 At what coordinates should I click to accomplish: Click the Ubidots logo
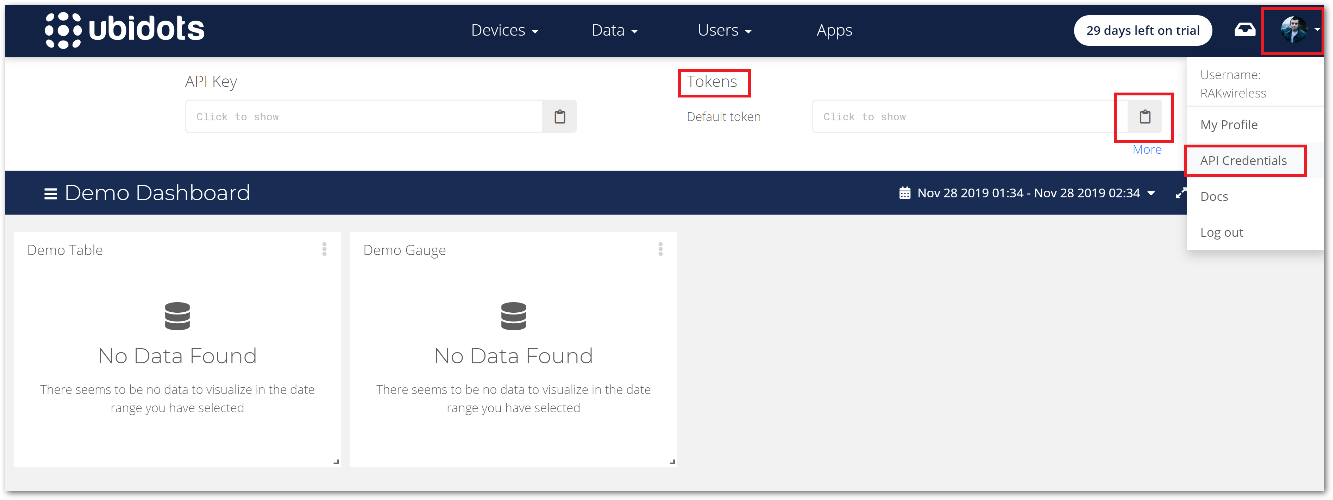tap(125, 30)
